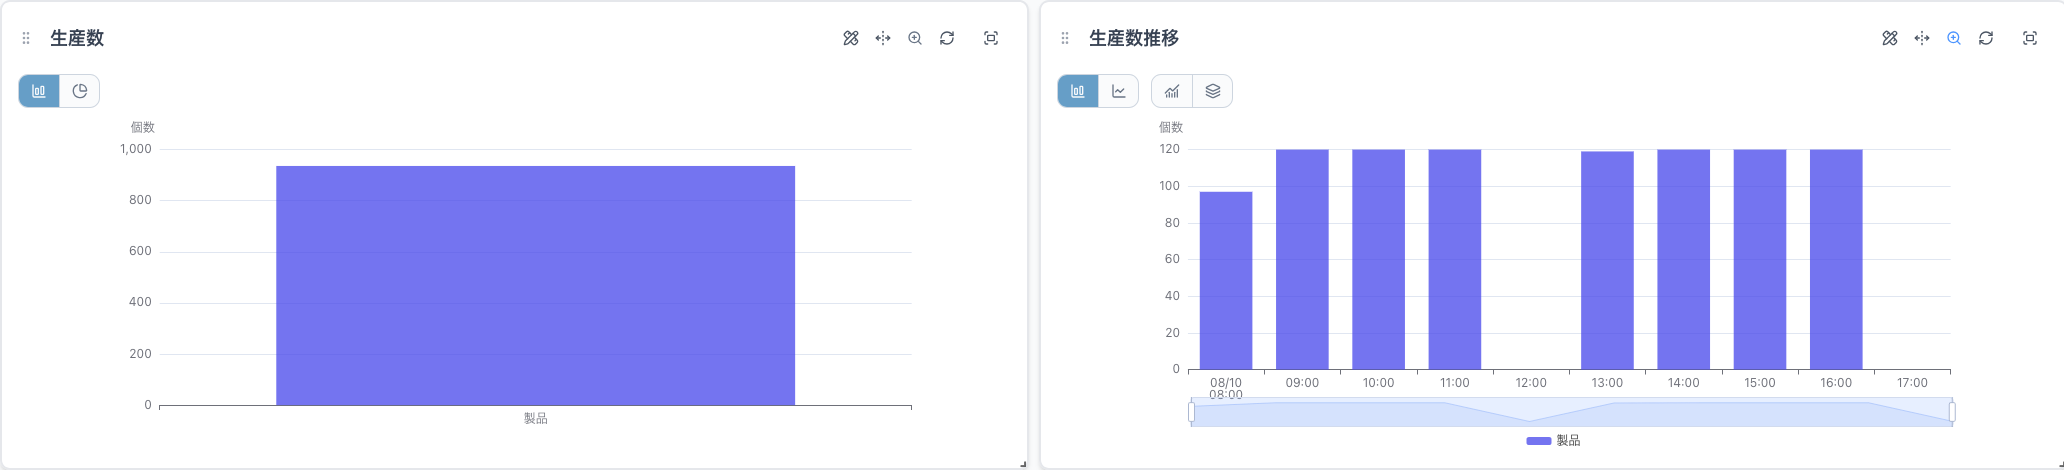Open 生産数推移 panel in fullscreen
Viewport: 2064px width, 470px height.
click(2030, 38)
